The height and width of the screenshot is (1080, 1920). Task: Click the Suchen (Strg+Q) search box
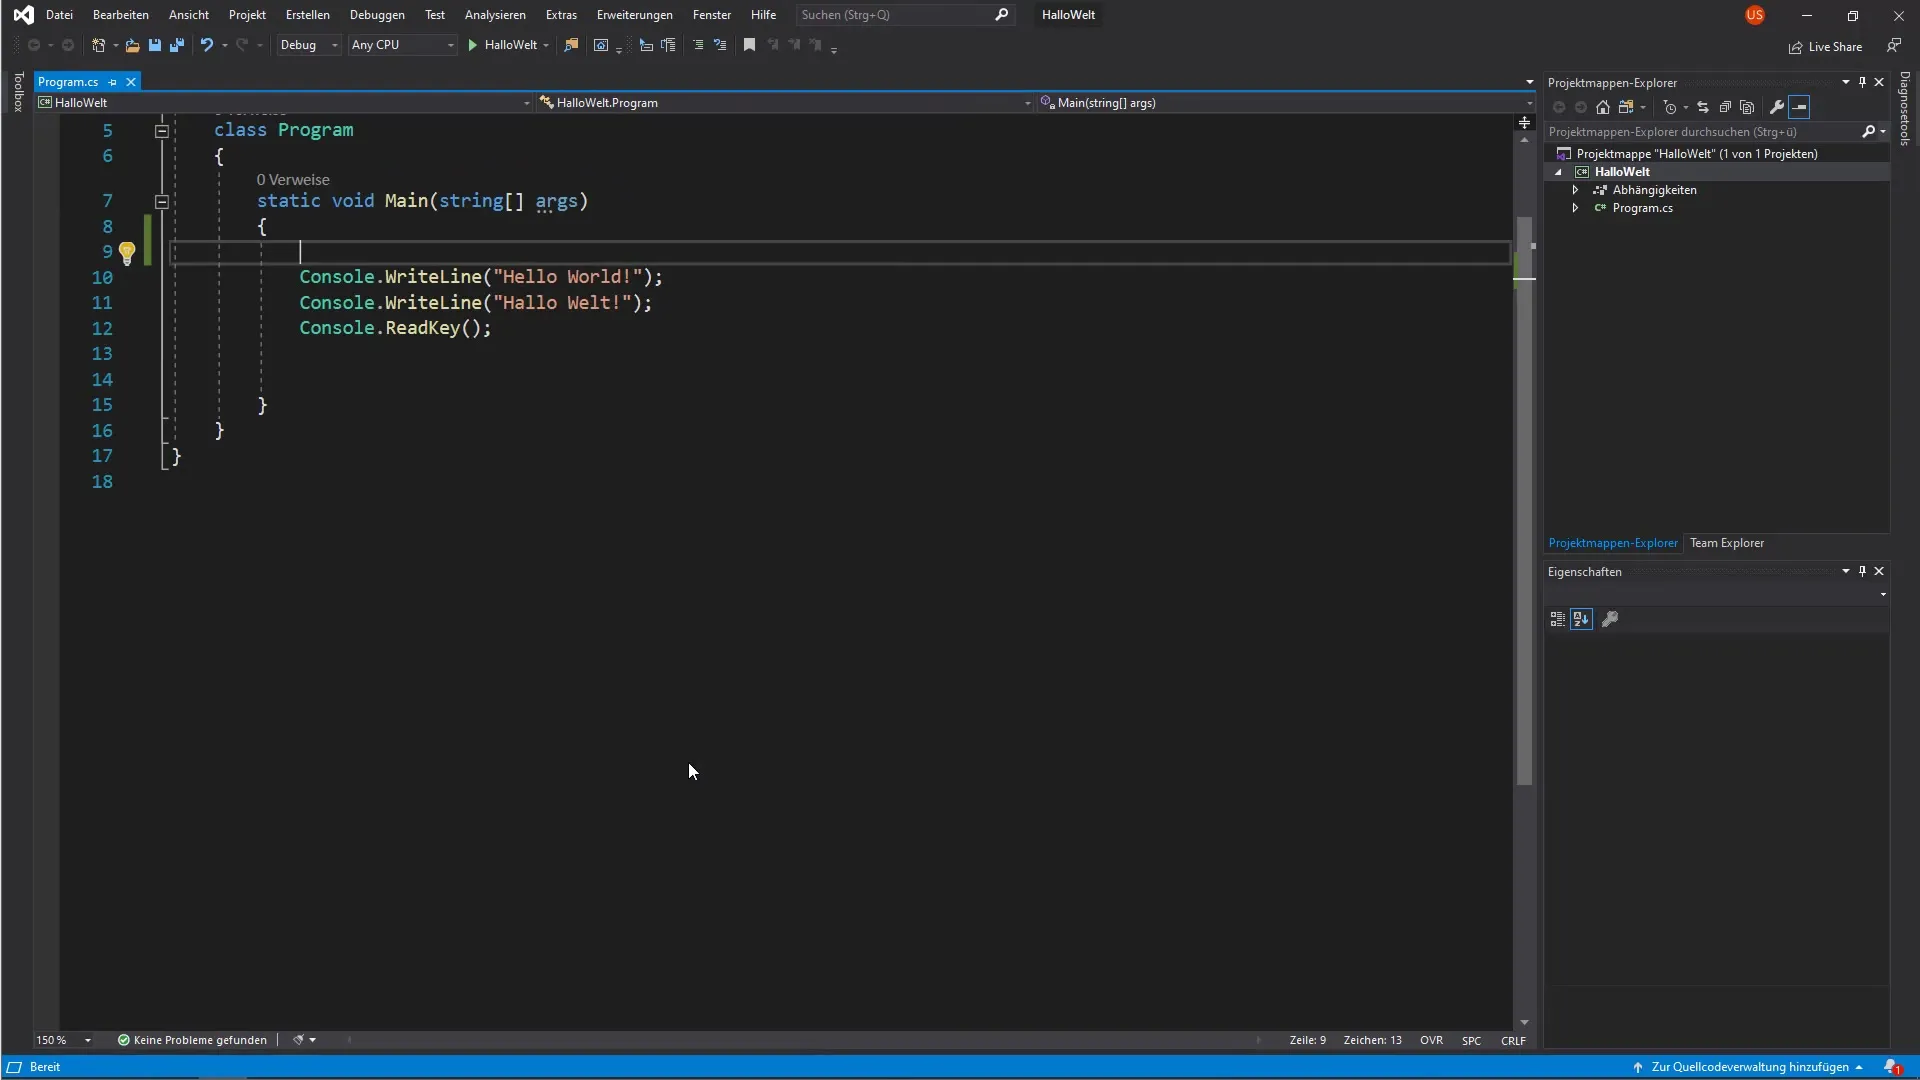(905, 15)
